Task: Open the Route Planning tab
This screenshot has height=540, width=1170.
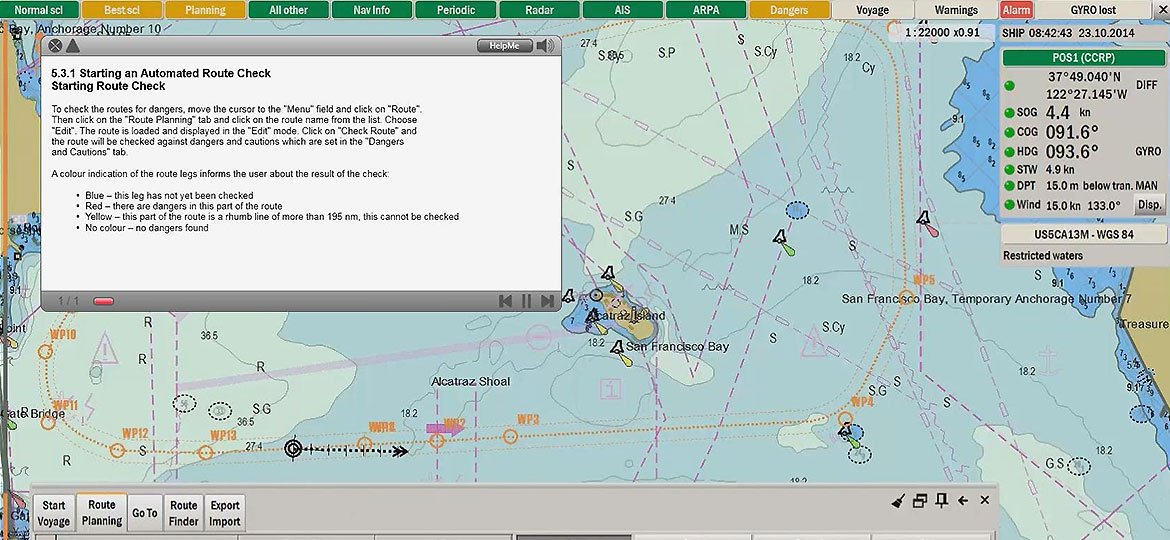Action: (x=102, y=513)
